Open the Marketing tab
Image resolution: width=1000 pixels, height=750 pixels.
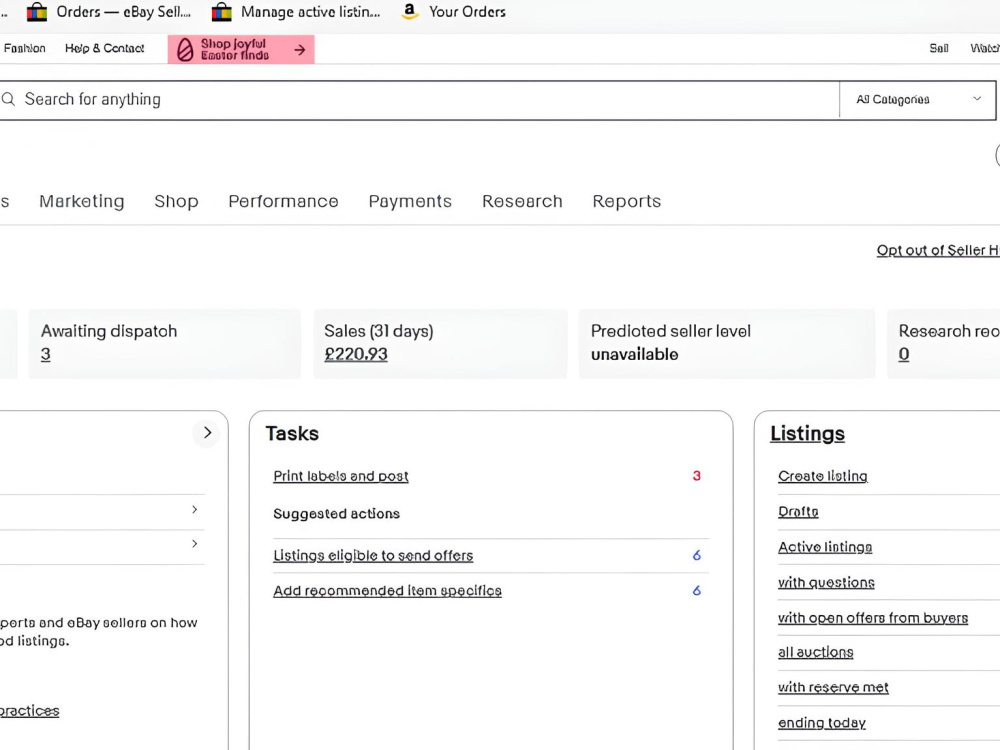coord(82,201)
